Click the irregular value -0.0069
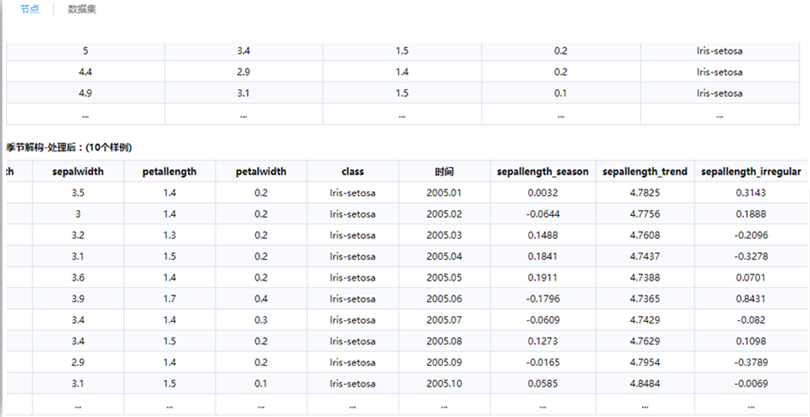This screenshot has width=810, height=417. [x=750, y=383]
